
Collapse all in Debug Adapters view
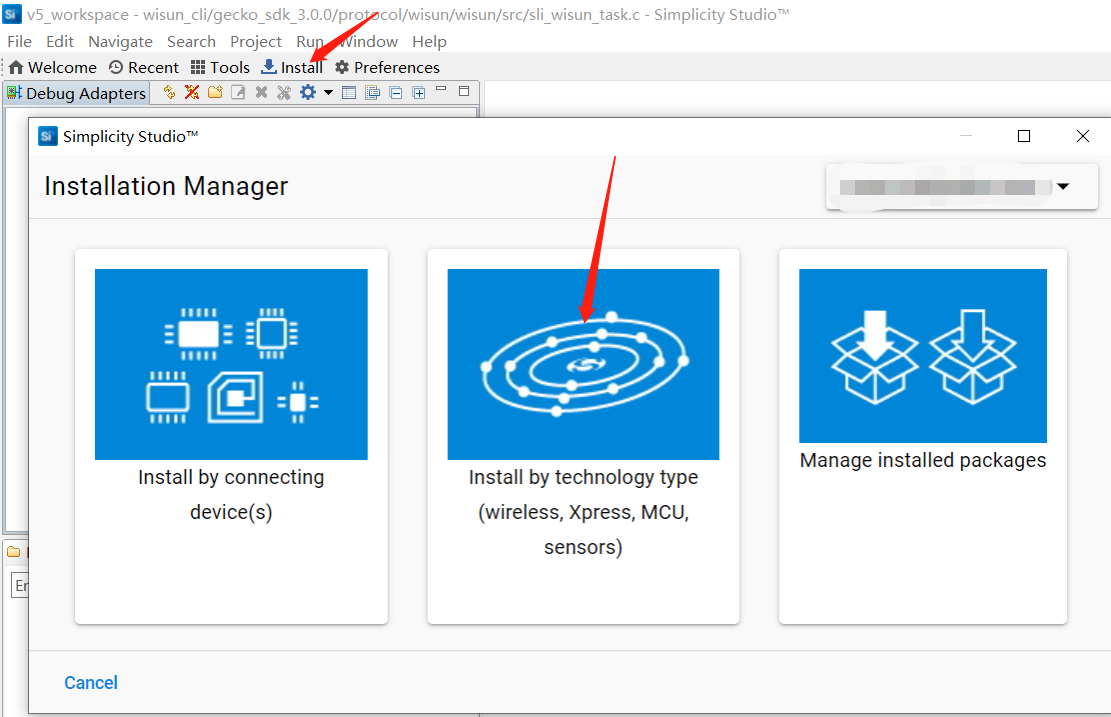pos(396,92)
